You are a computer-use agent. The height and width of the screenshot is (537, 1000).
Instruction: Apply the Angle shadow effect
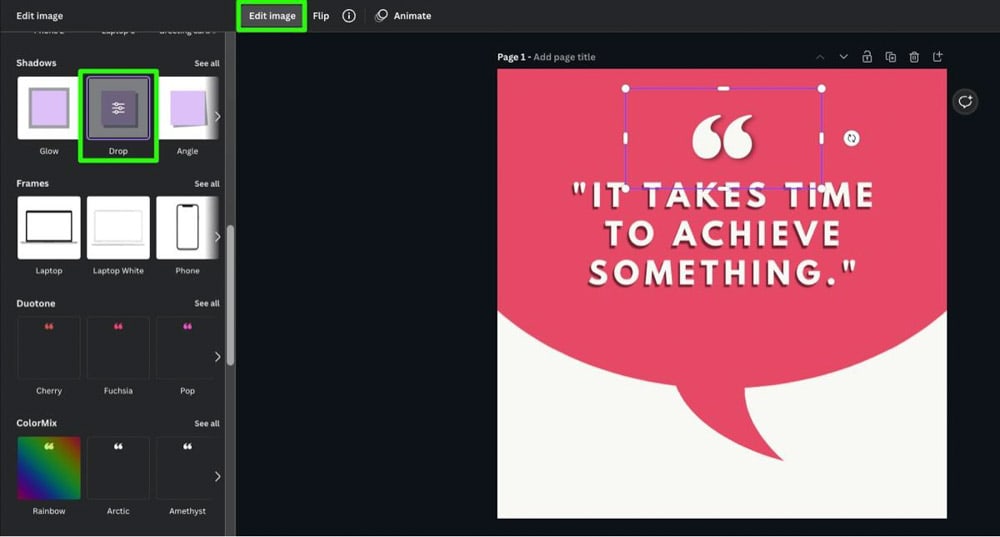click(188, 108)
